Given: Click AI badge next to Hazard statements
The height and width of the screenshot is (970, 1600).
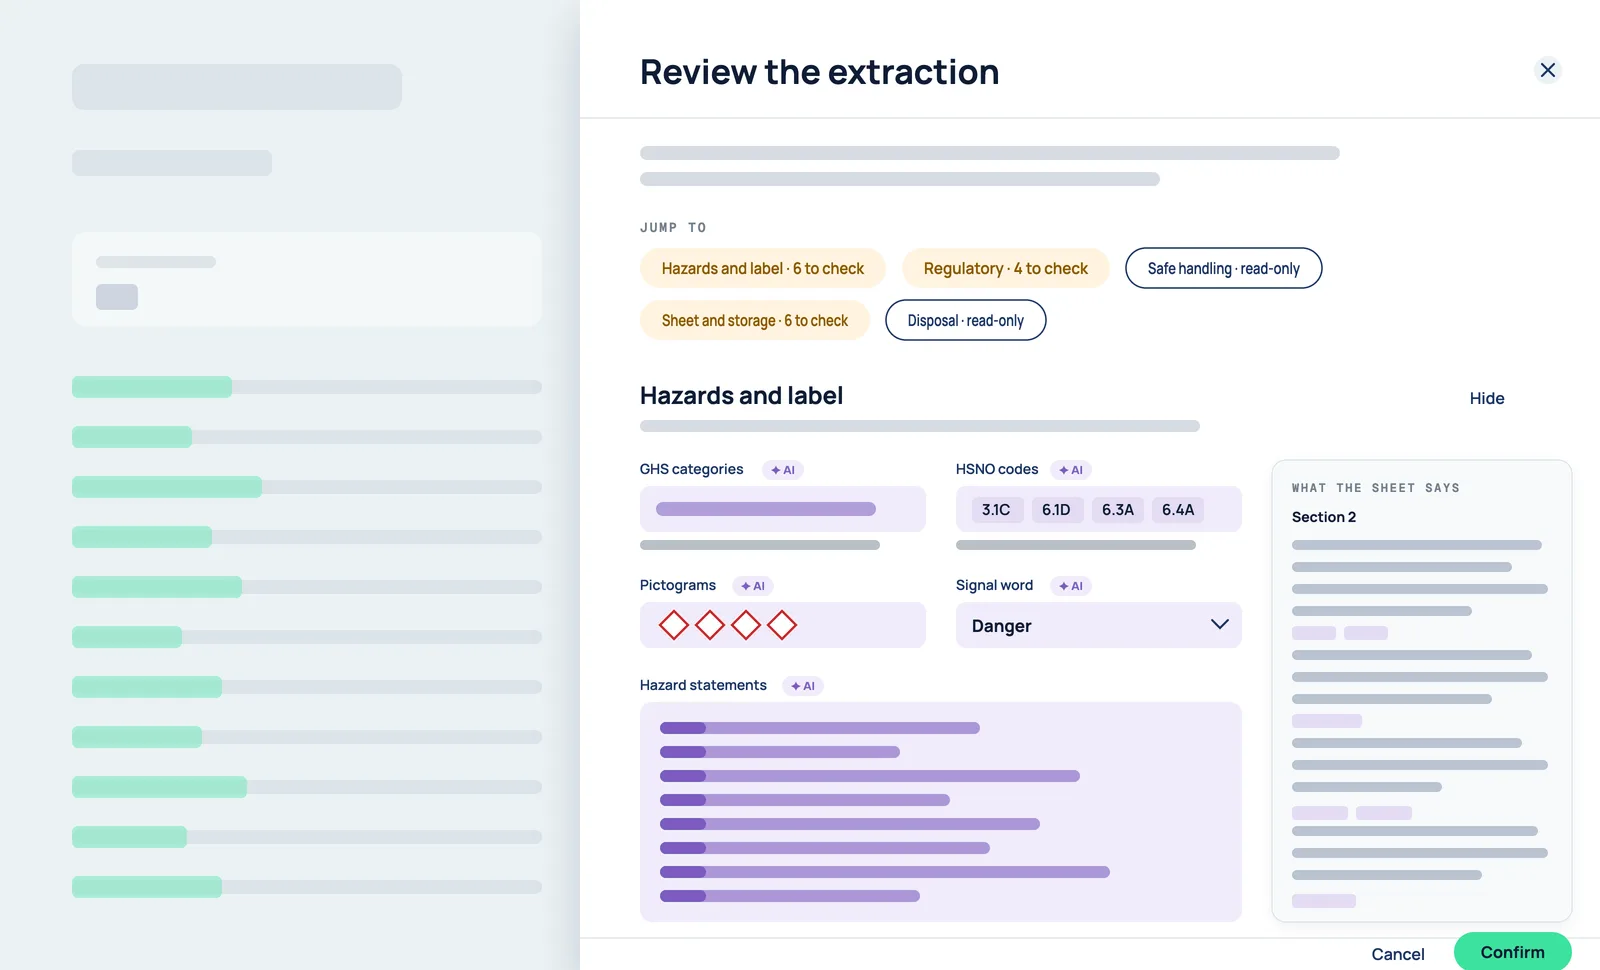Looking at the screenshot, I should point(803,686).
